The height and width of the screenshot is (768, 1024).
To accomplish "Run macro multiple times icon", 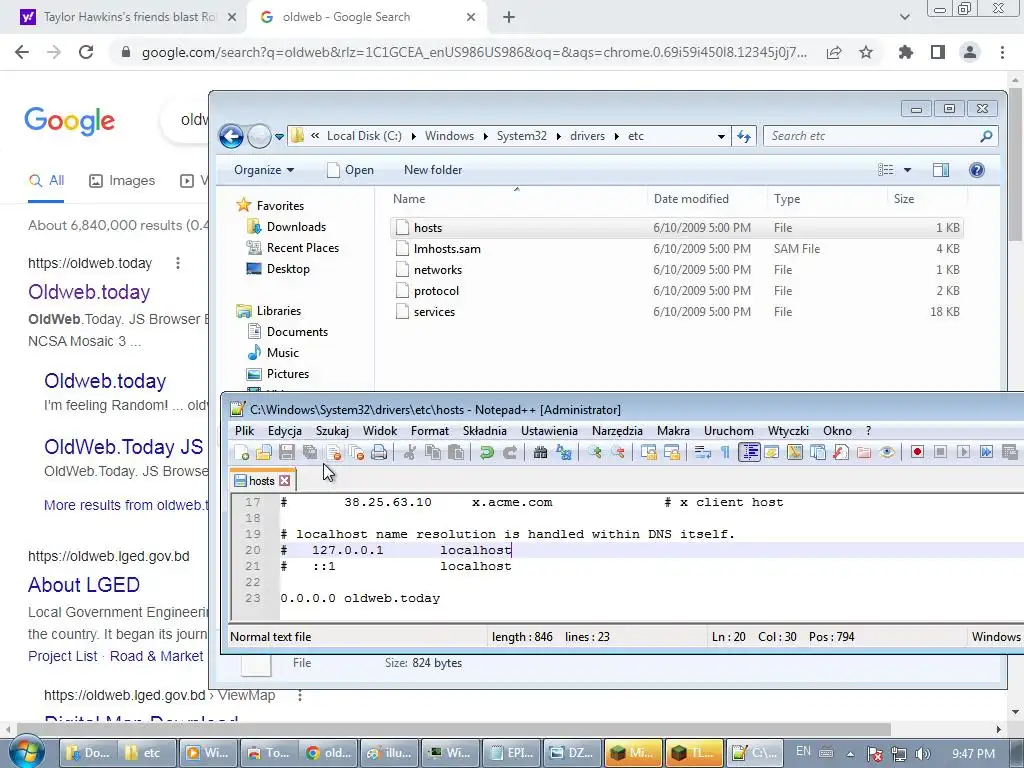I will (987, 452).
